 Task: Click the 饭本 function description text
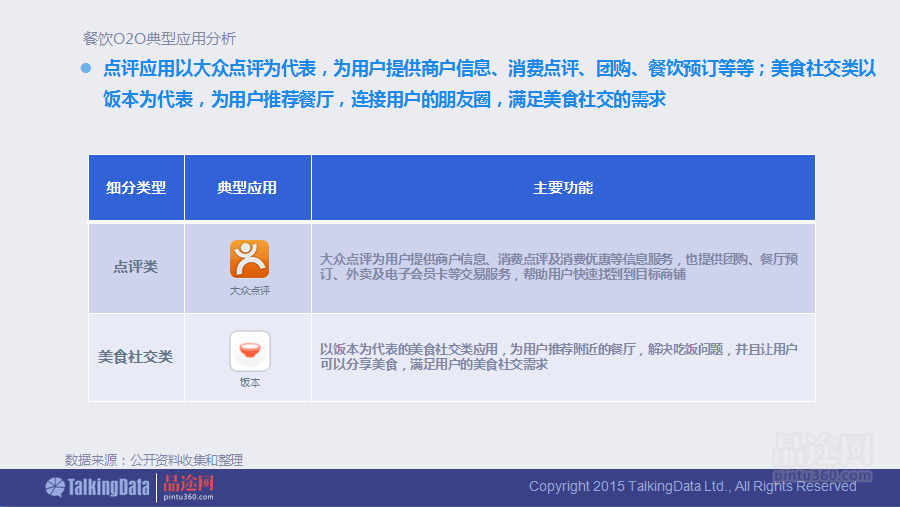click(x=558, y=357)
